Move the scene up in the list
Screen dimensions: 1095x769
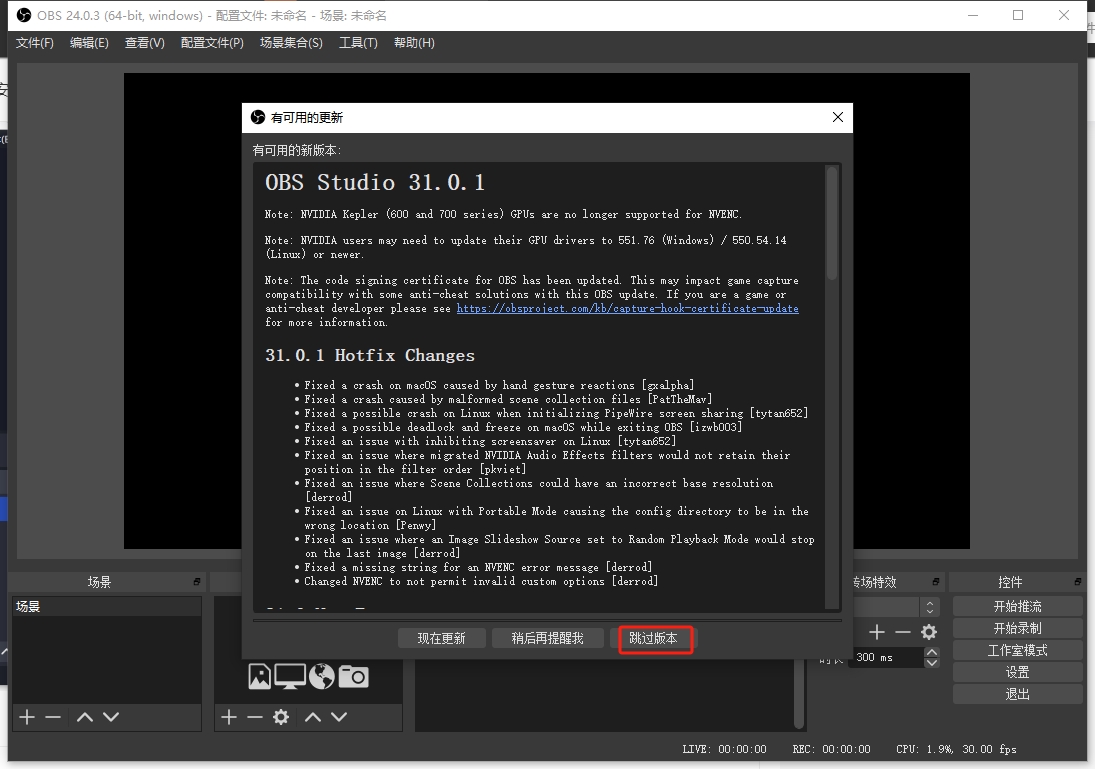tap(84, 717)
